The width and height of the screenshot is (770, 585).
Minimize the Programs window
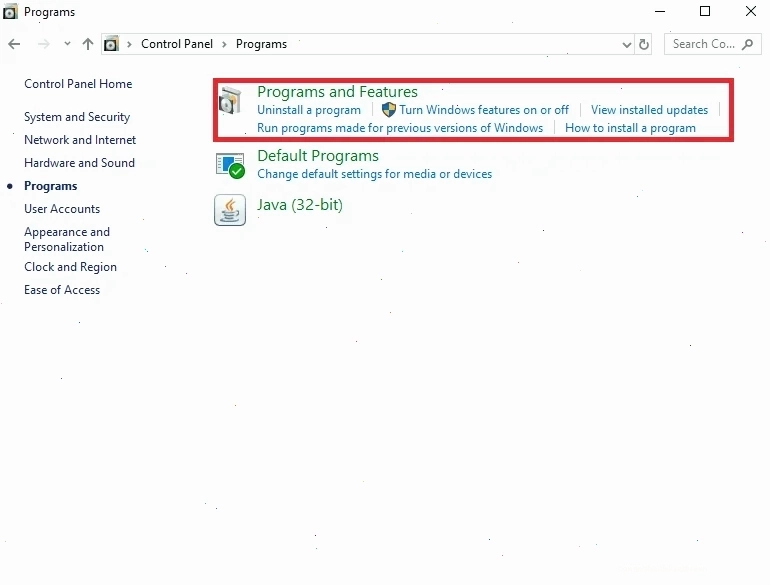(x=660, y=11)
